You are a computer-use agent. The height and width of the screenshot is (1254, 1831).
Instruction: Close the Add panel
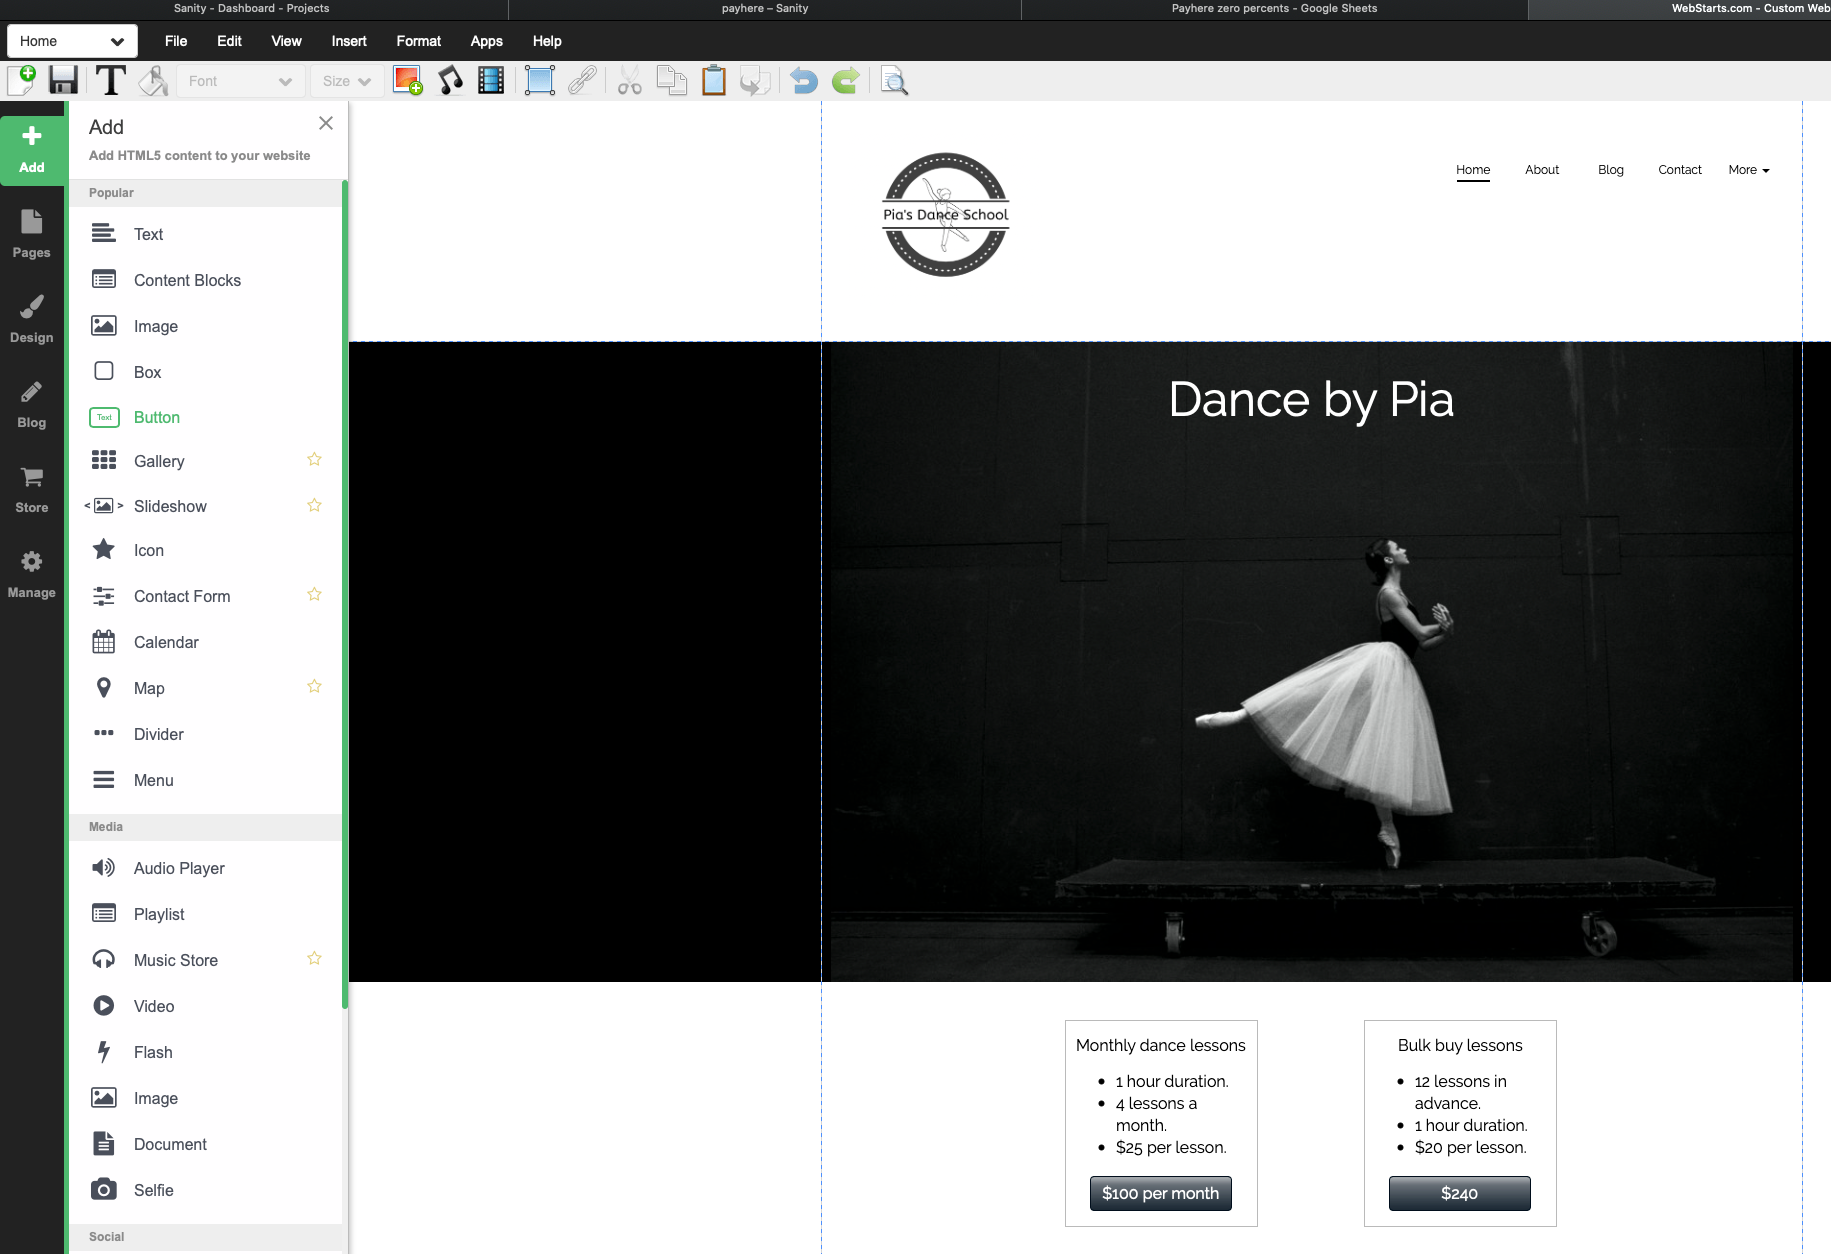pyautogui.click(x=326, y=123)
